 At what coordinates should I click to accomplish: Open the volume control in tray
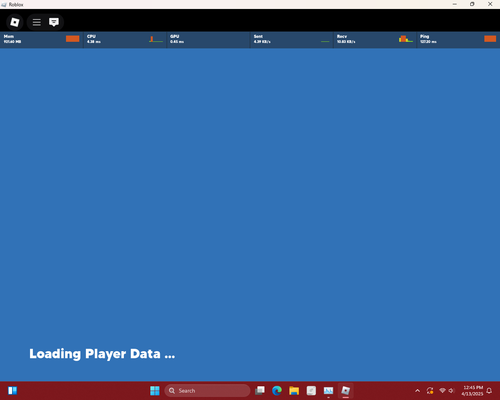pyautogui.click(x=451, y=391)
